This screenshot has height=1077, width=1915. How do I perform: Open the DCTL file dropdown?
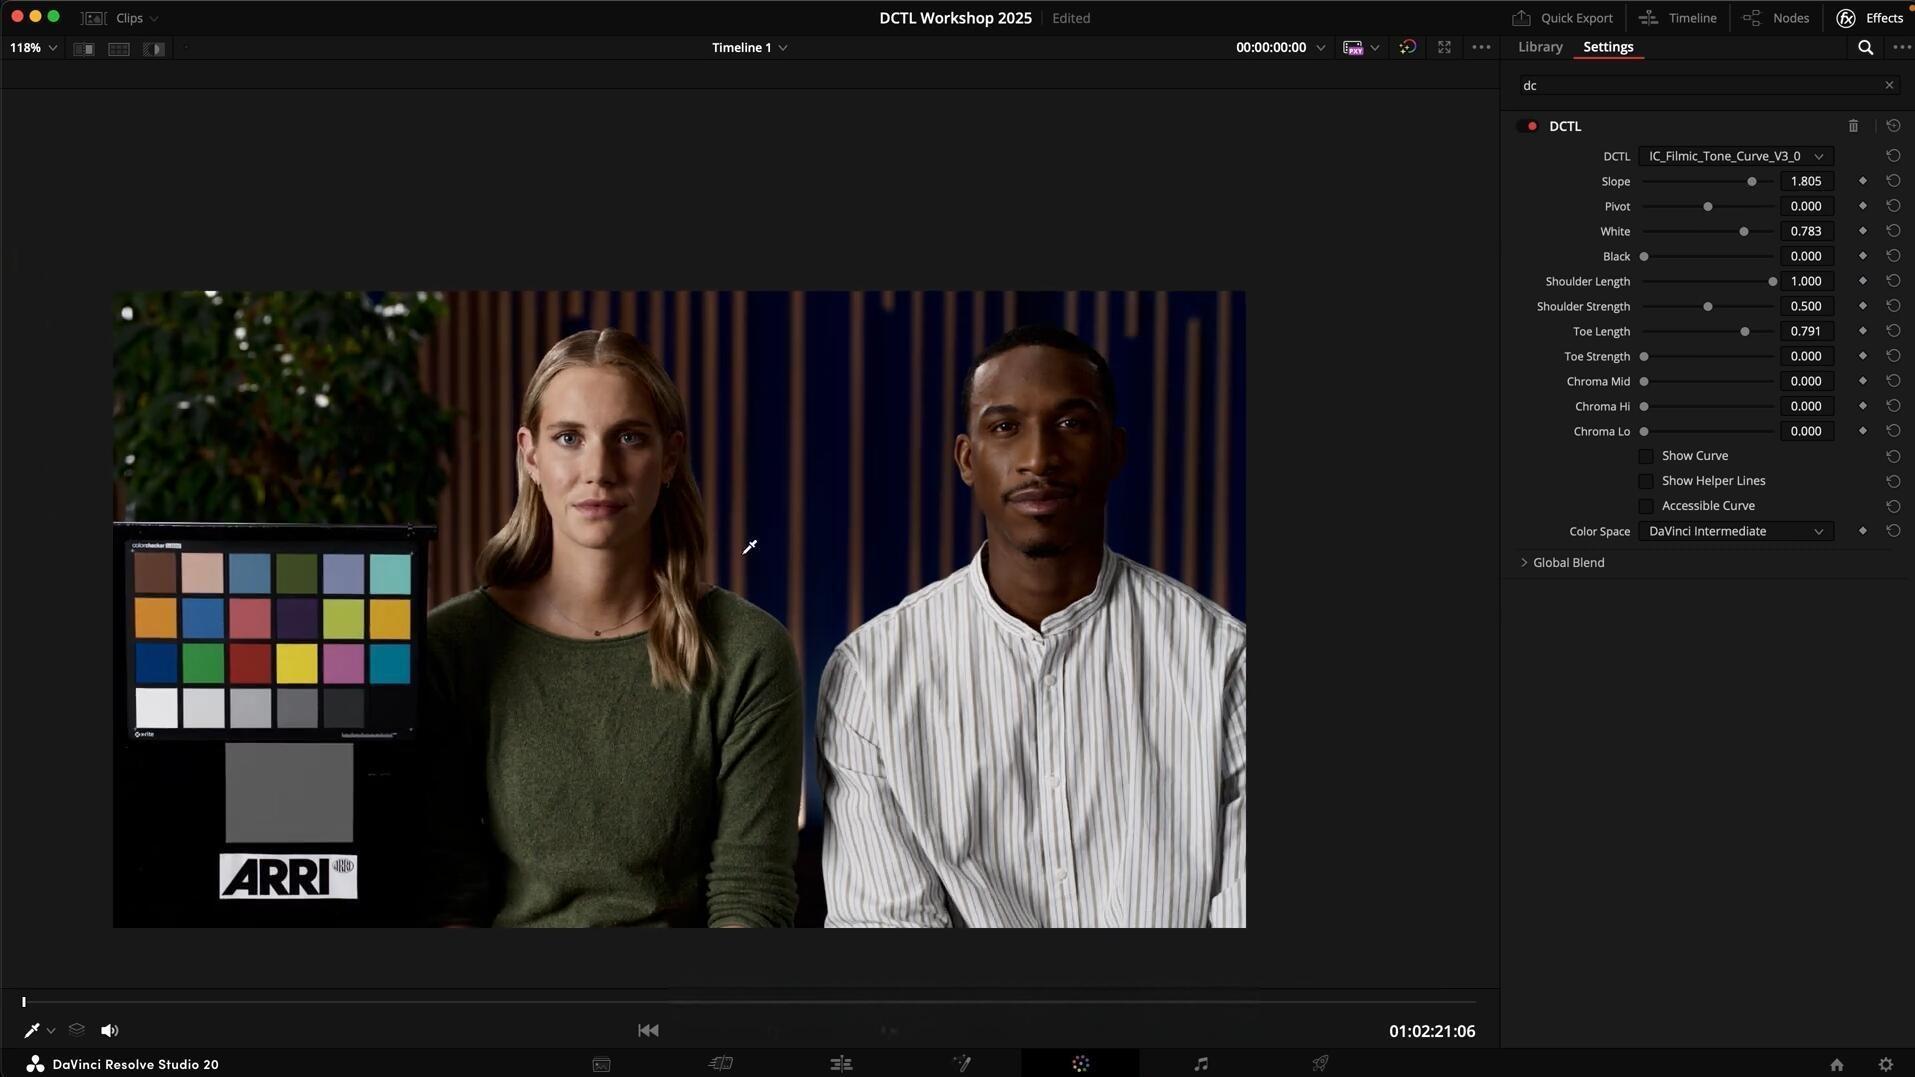[x=1735, y=156]
